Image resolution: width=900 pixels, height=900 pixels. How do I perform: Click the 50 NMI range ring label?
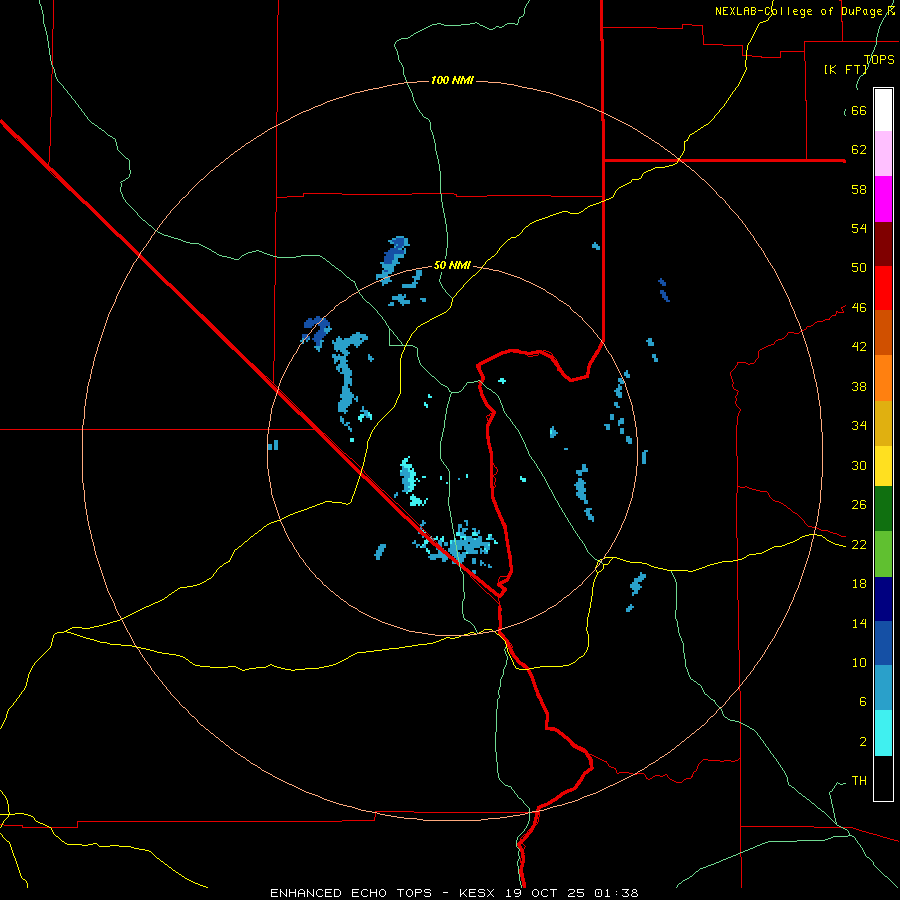point(452,265)
